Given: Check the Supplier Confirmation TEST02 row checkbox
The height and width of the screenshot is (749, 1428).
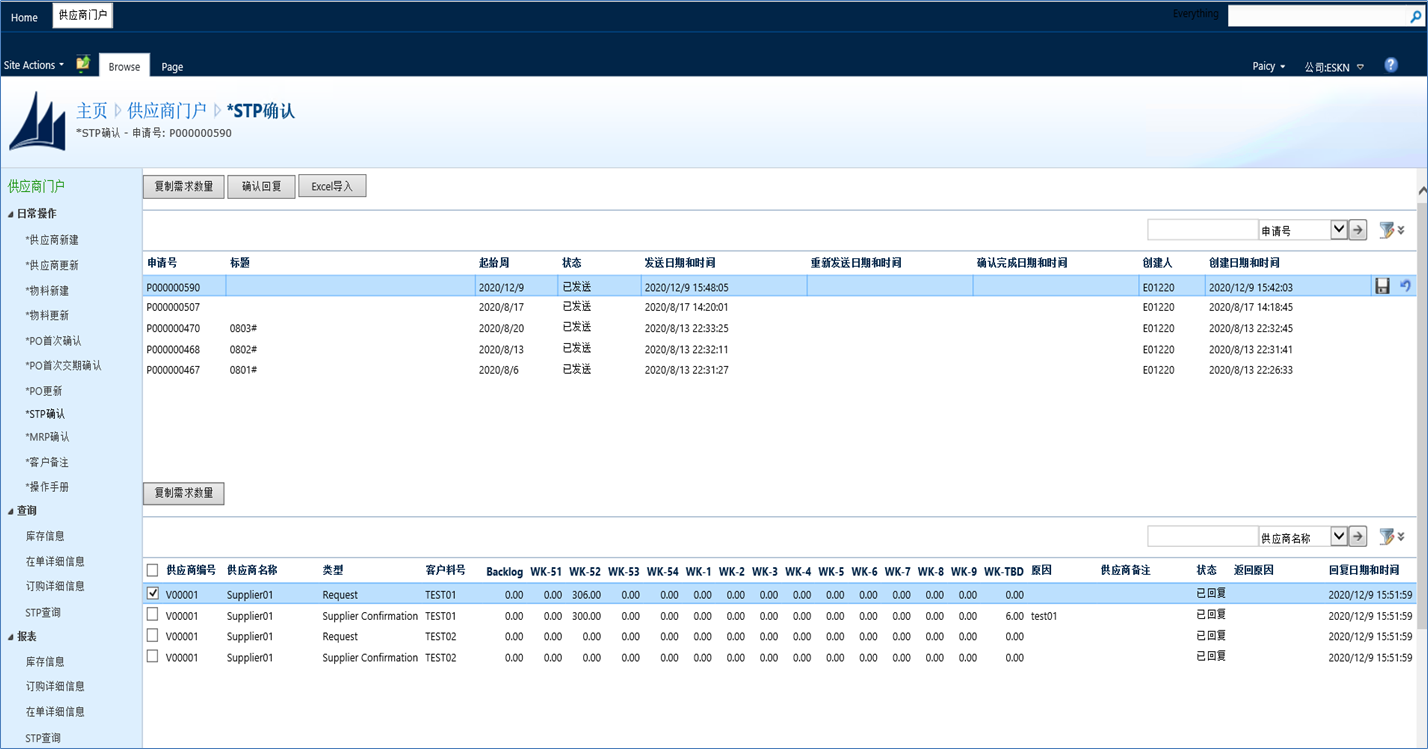Looking at the screenshot, I should click(x=152, y=656).
